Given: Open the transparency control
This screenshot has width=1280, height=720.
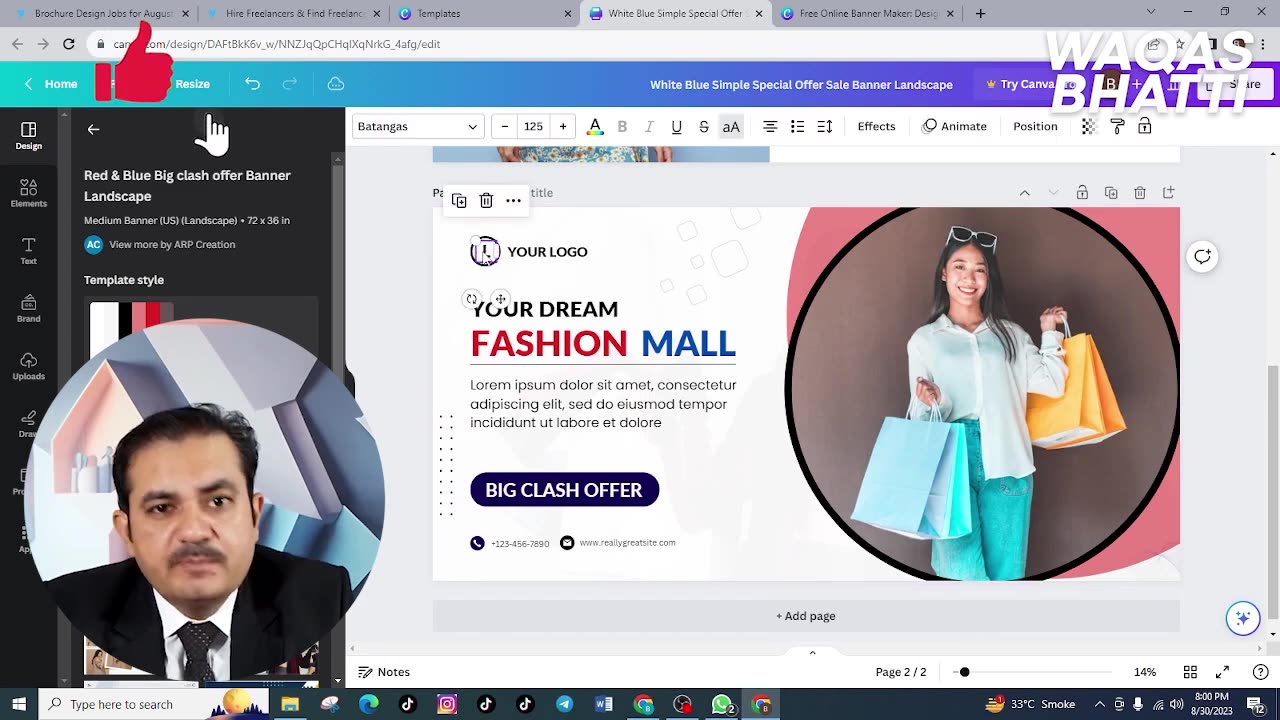Looking at the screenshot, I should pyautogui.click(x=1089, y=126).
